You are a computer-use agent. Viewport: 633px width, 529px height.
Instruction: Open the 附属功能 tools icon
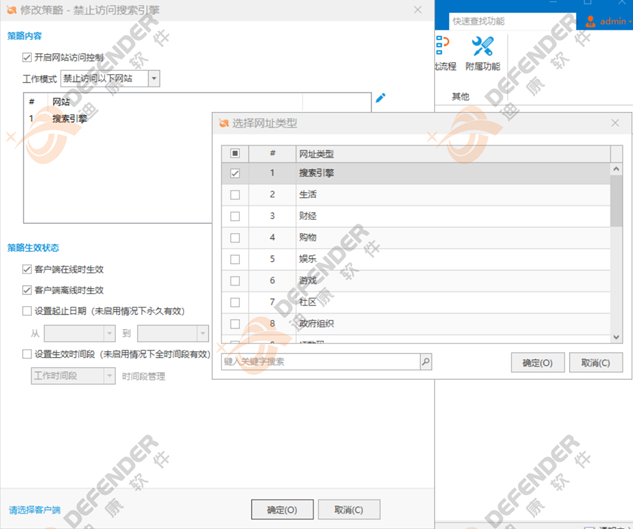coord(483,46)
